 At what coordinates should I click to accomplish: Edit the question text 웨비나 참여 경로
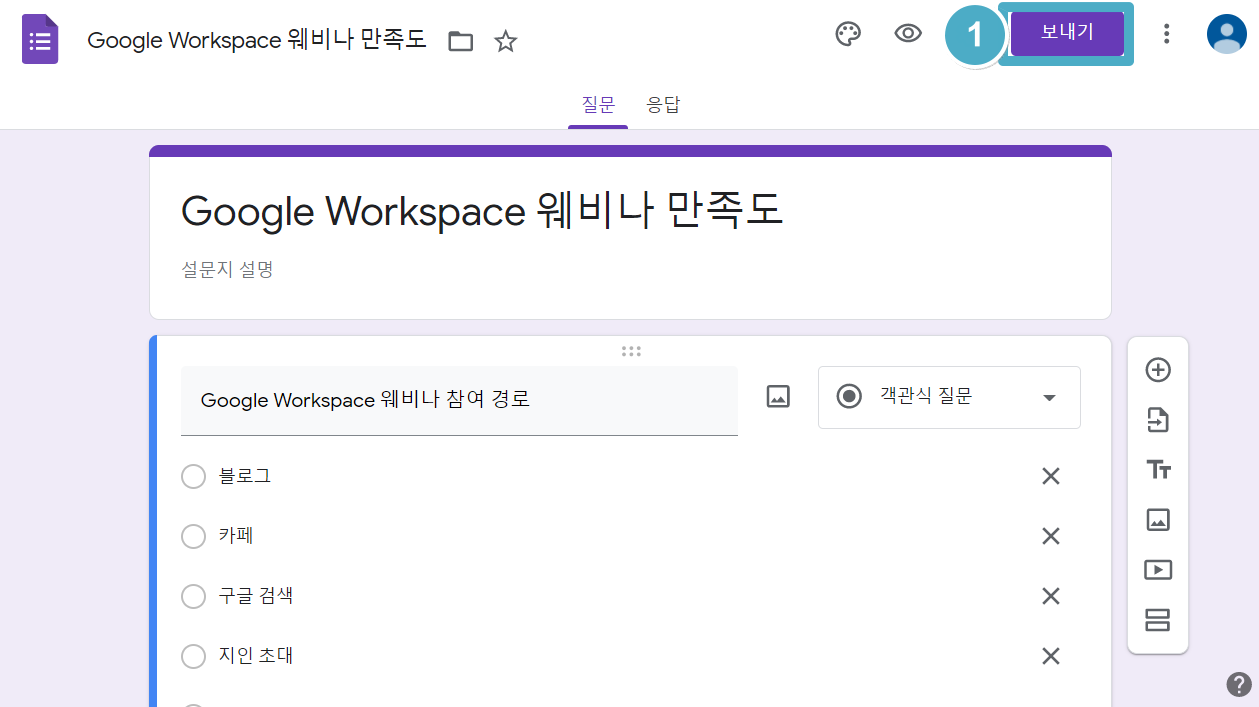click(459, 400)
